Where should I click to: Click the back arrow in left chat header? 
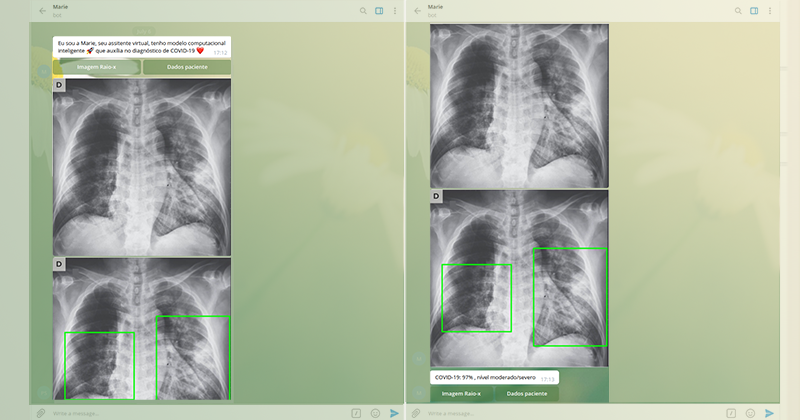(42, 11)
